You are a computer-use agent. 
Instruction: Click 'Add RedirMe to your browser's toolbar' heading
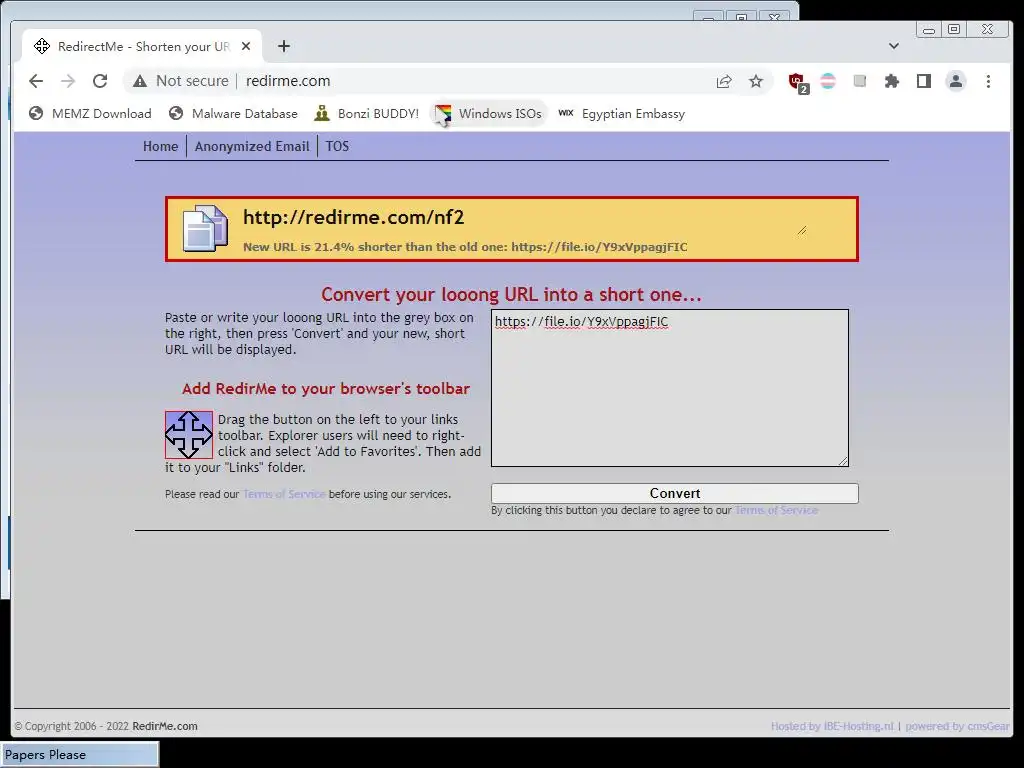pos(326,389)
